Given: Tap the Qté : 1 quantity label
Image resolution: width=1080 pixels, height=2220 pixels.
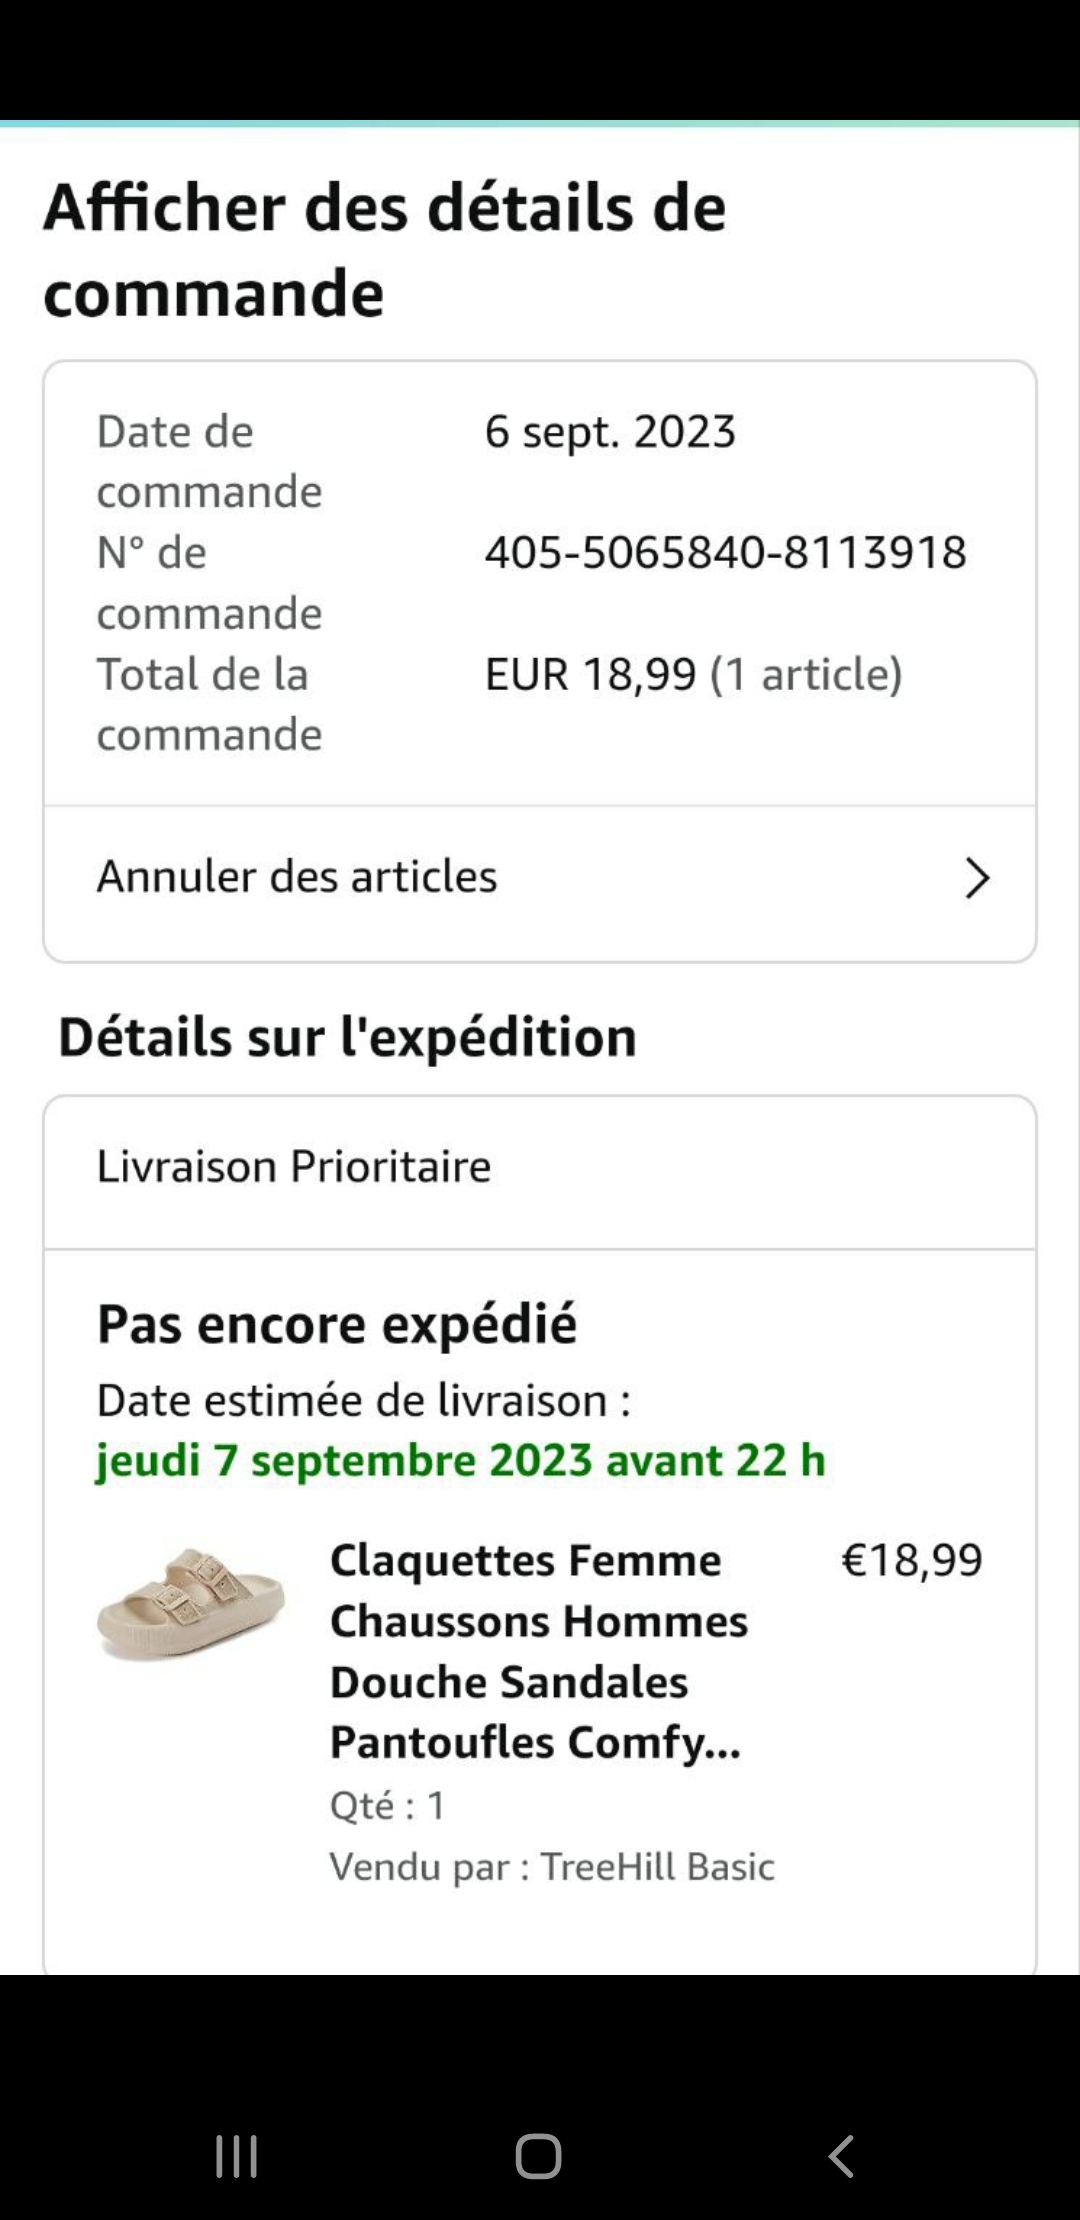Looking at the screenshot, I should [x=388, y=1806].
